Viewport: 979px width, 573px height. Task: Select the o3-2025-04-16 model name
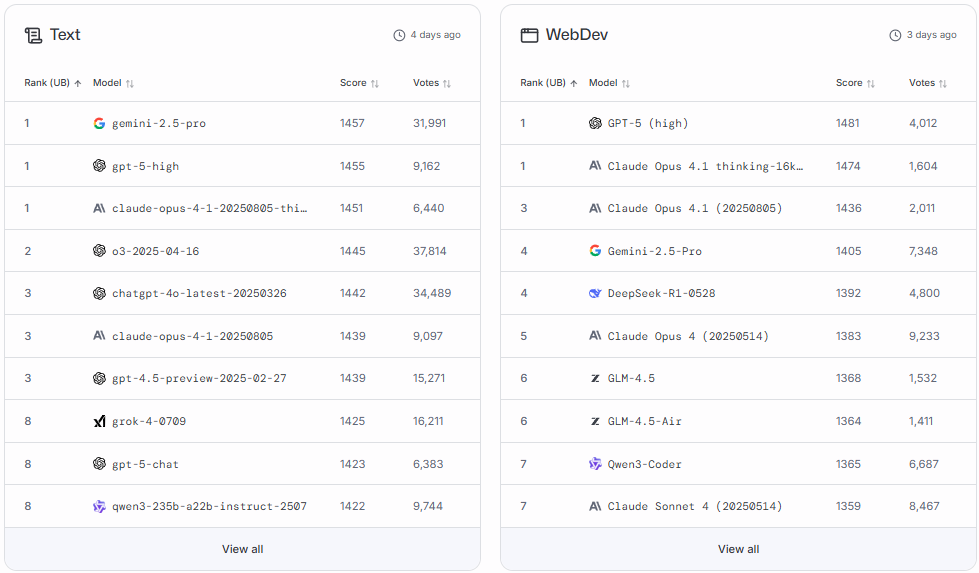(155, 251)
